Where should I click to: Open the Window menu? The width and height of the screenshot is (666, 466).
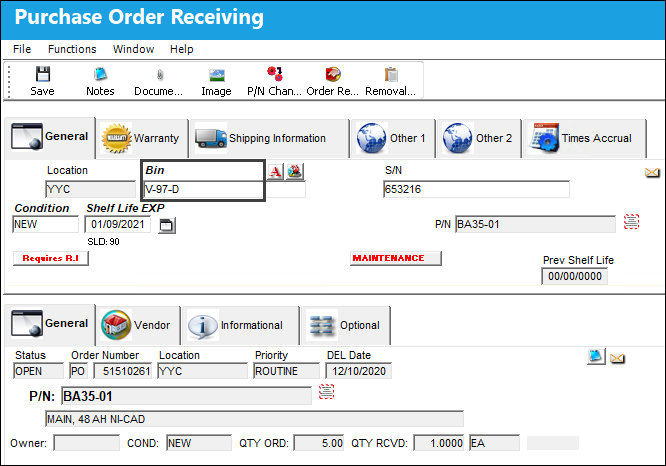(133, 49)
